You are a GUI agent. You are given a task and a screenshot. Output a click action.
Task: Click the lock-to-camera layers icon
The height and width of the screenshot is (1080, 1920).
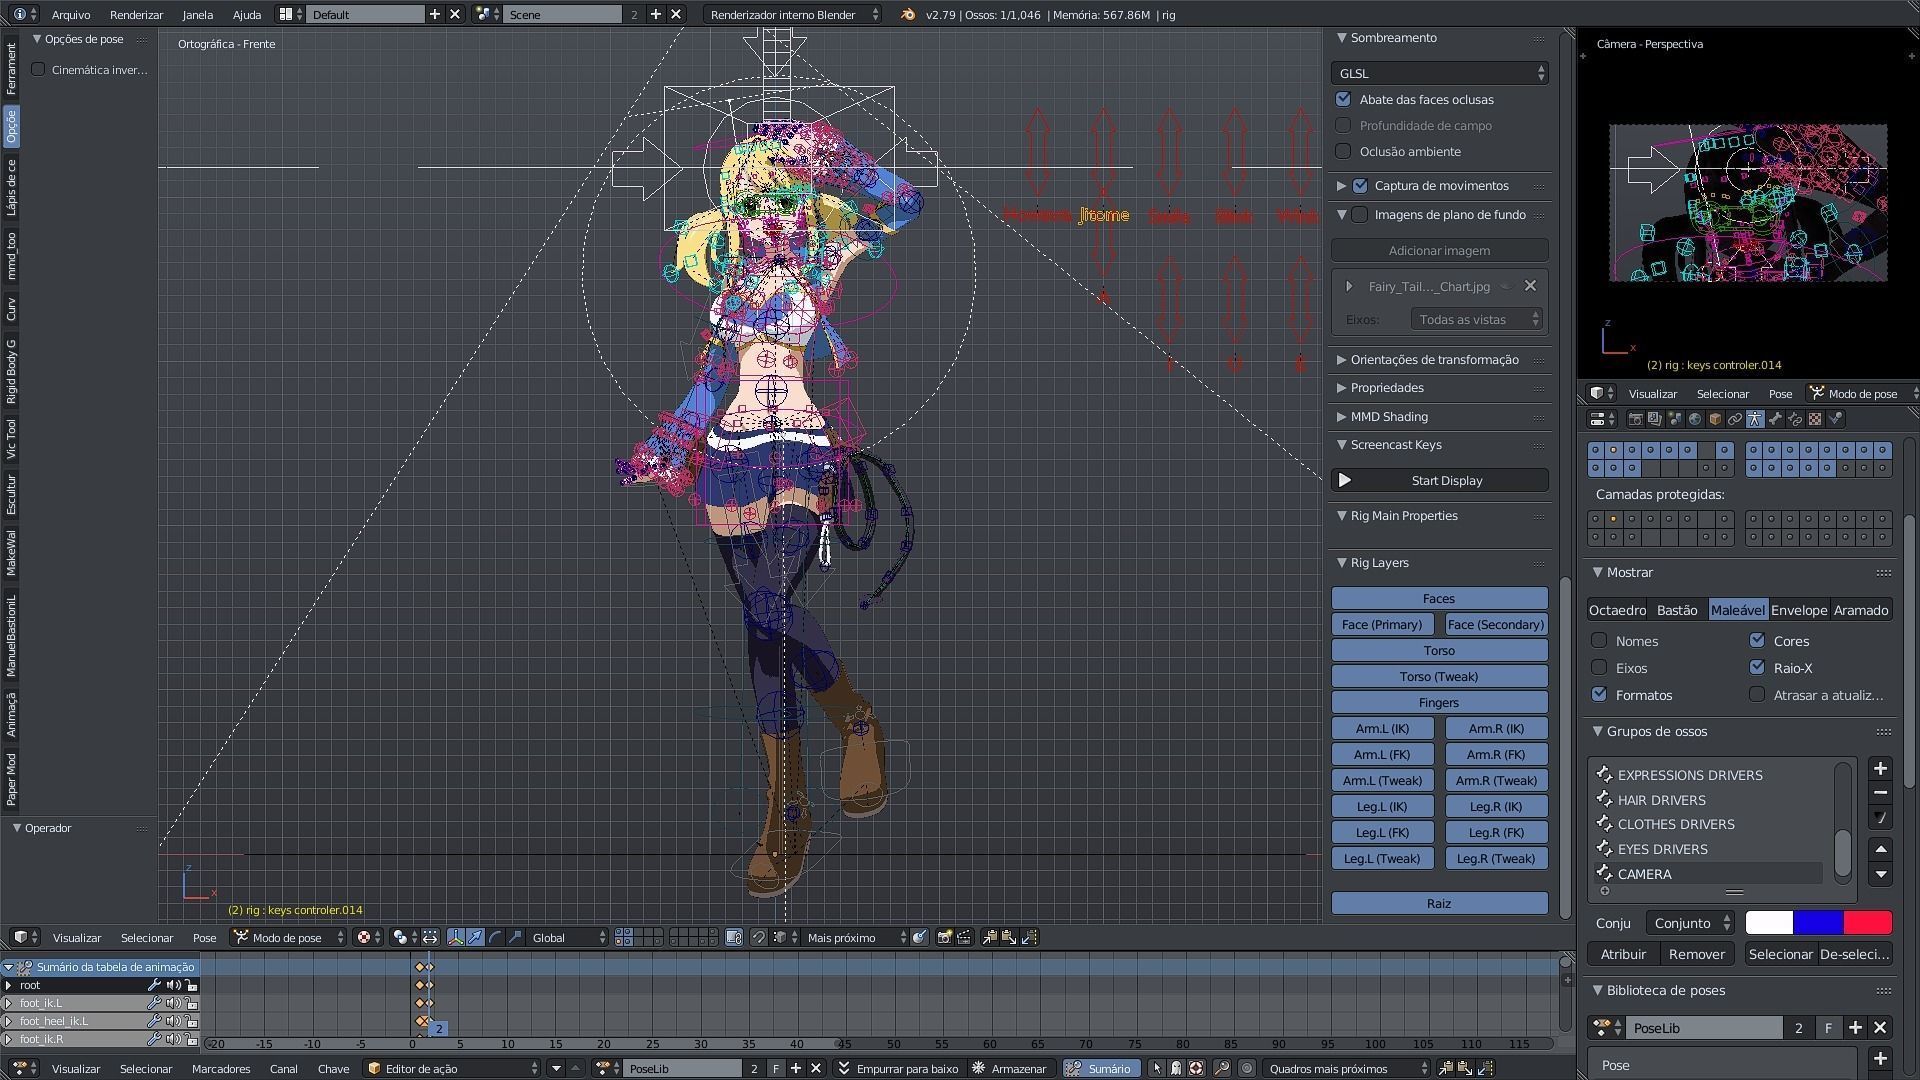(x=734, y=937)
